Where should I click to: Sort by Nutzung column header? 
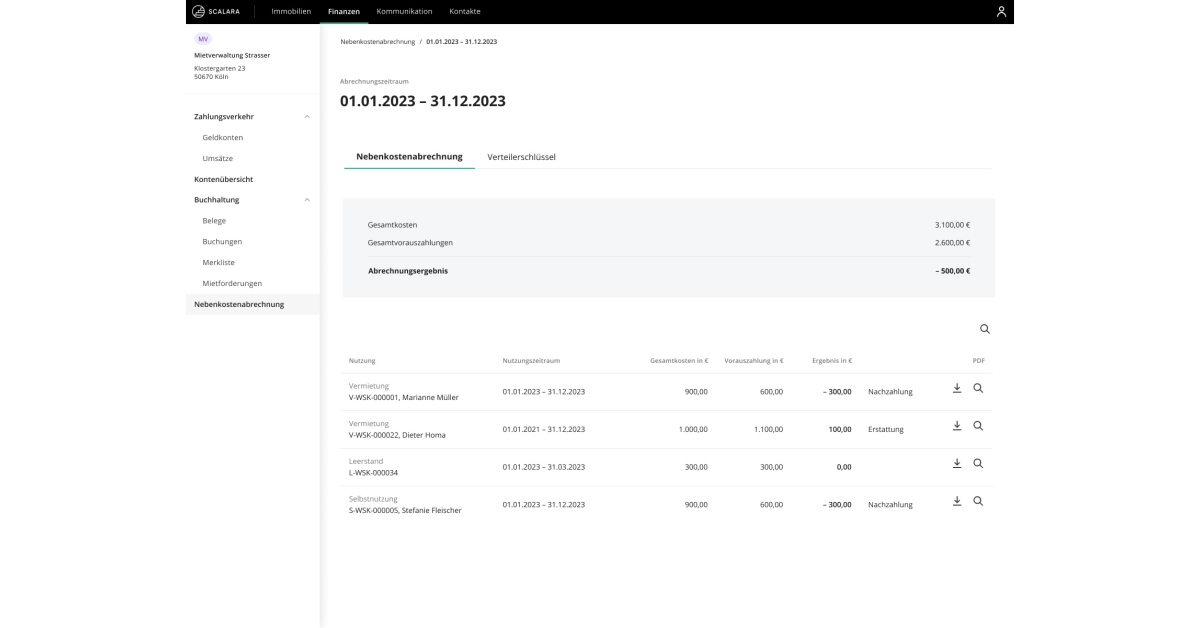362,360
